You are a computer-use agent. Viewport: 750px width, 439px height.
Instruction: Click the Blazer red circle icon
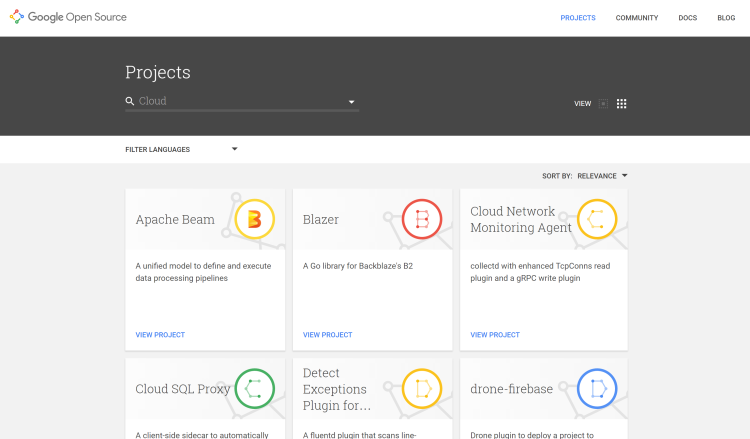tap(422, 219)
